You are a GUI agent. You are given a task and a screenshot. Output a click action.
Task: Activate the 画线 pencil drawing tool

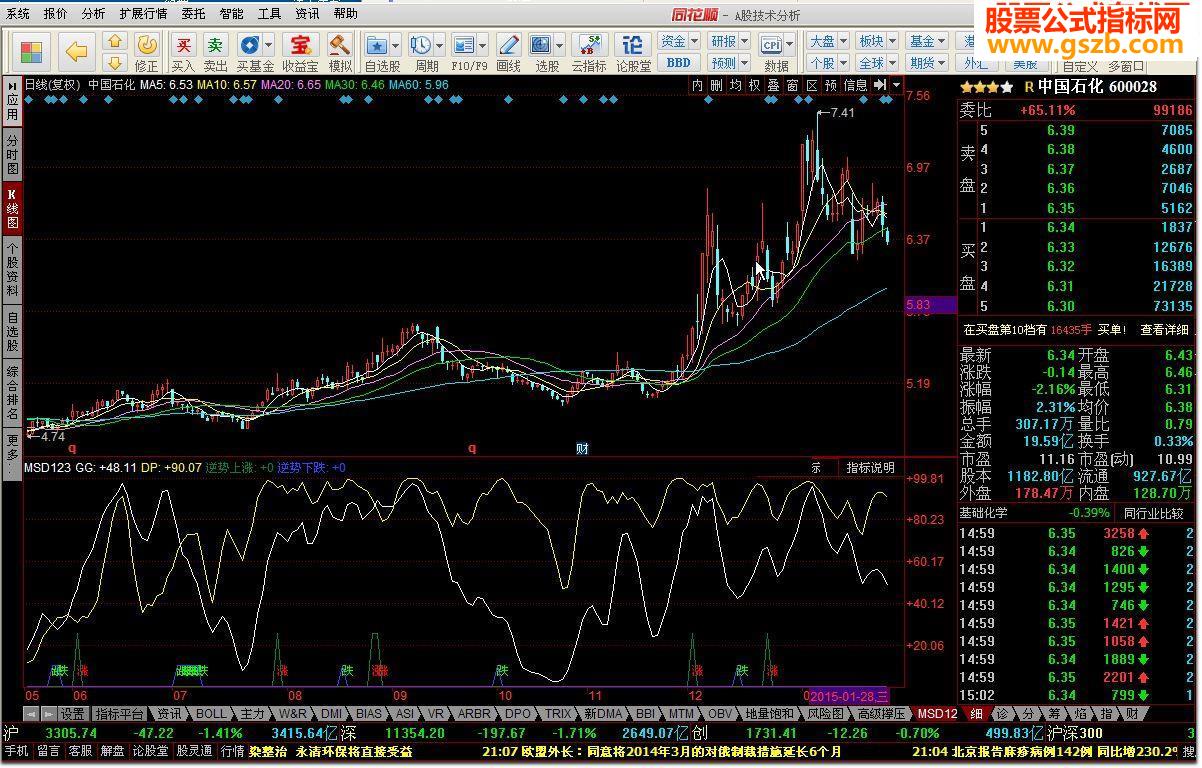[509, 51]
